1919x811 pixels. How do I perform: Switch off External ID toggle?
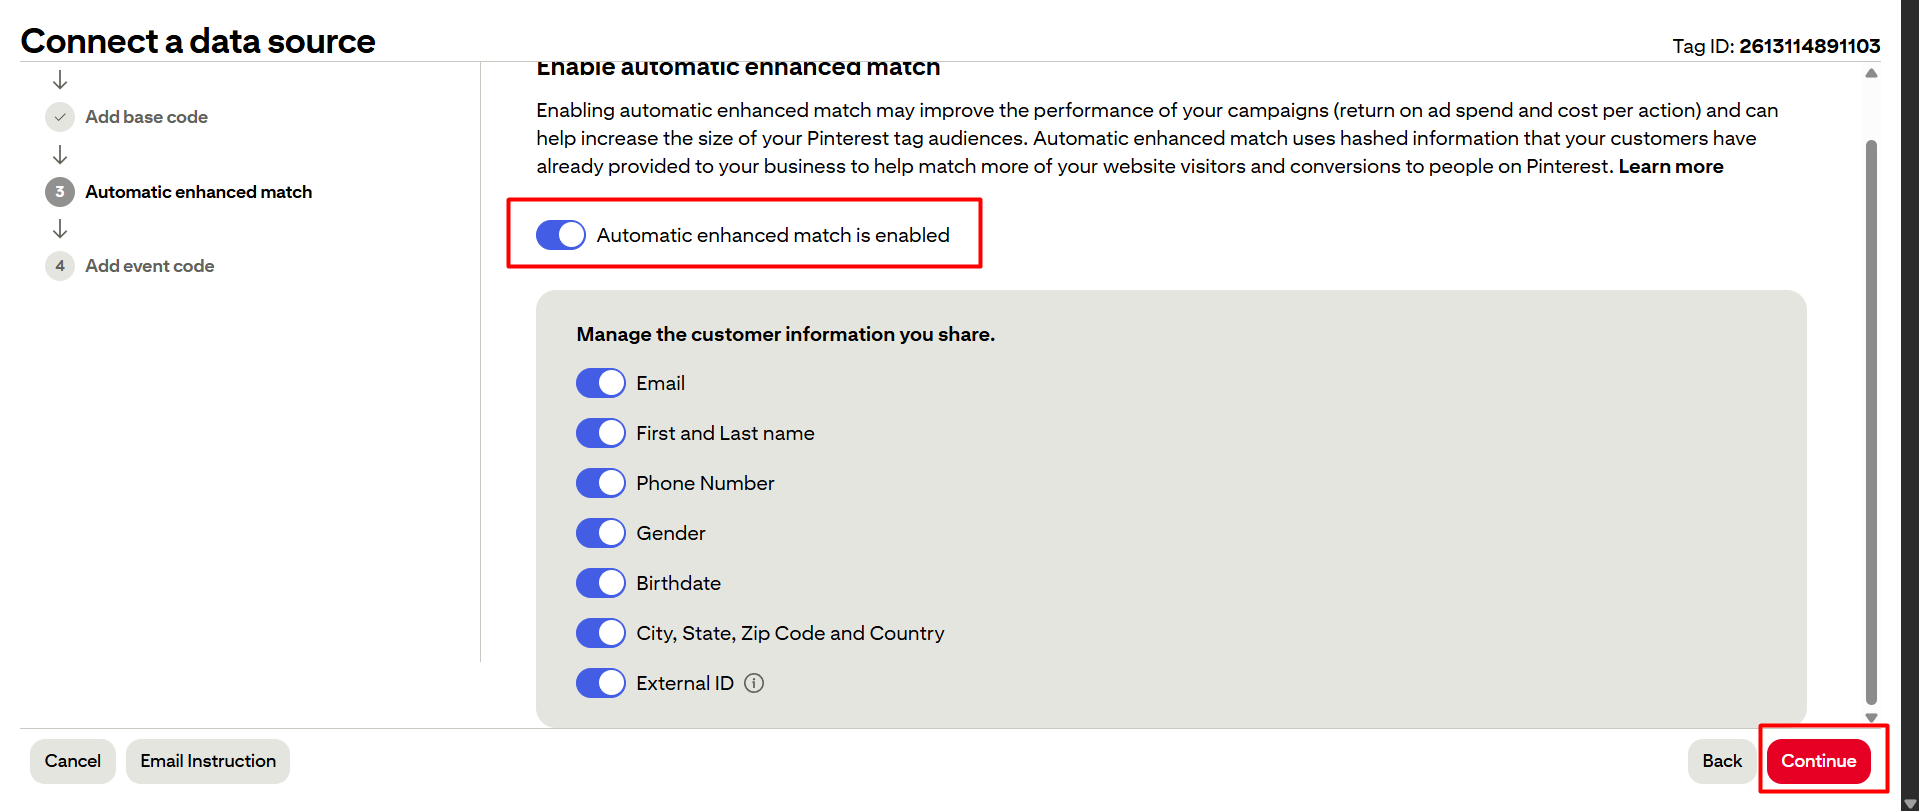pos(601,683)
